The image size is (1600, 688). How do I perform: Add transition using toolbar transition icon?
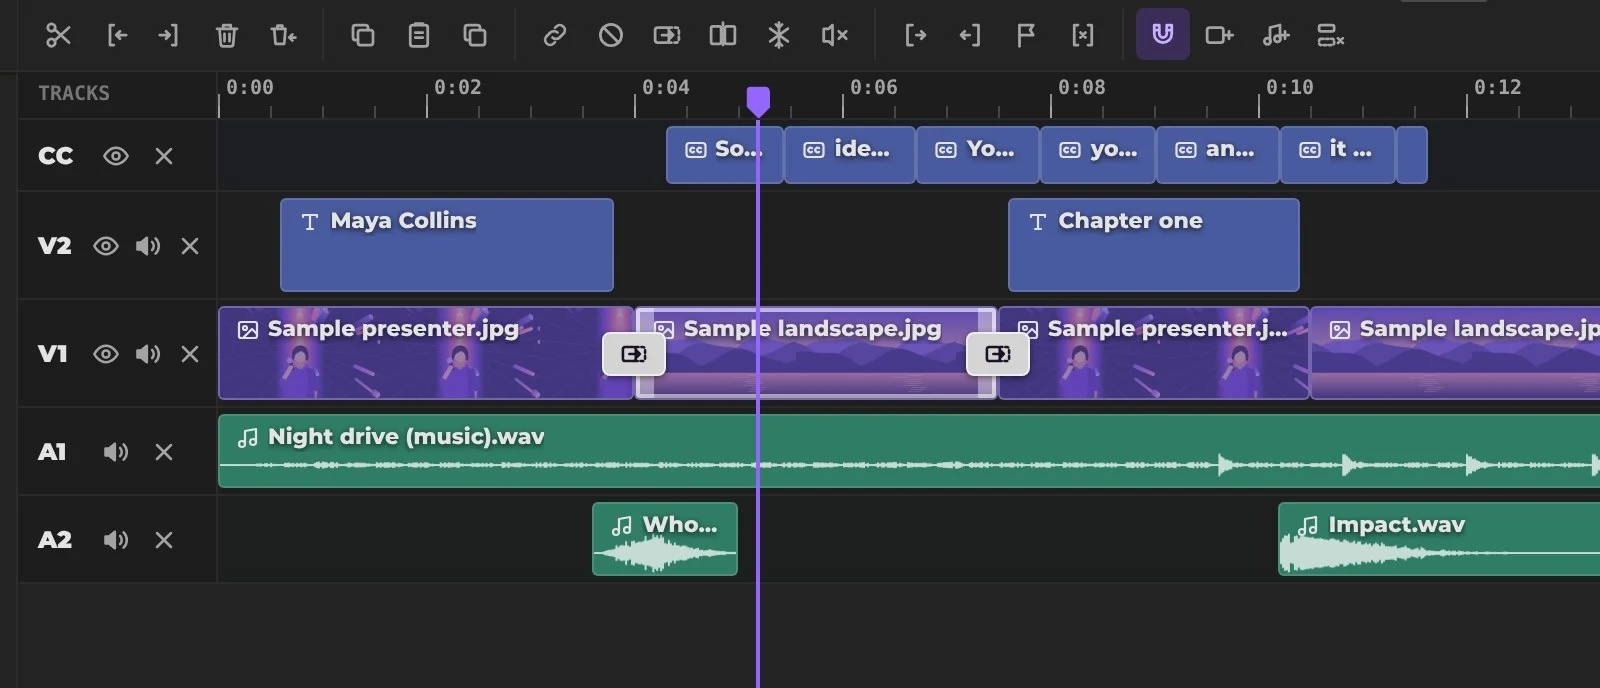point(667,36)
